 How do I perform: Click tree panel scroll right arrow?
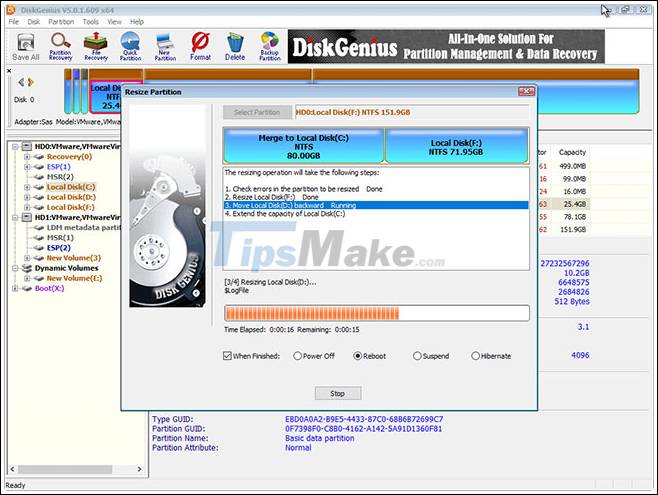tap(139, 469)
